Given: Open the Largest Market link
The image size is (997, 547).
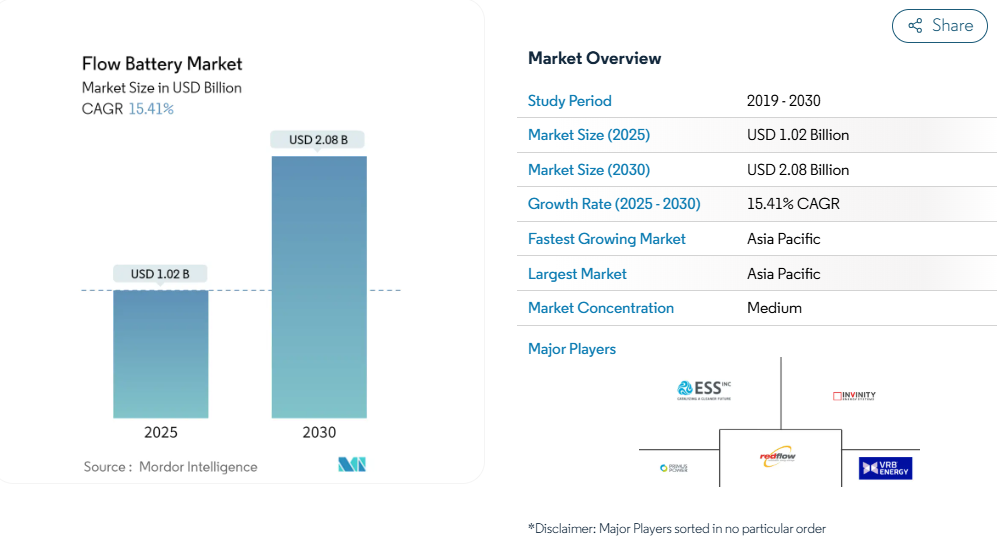Looking at the screenshot, I should pos(577,274).
